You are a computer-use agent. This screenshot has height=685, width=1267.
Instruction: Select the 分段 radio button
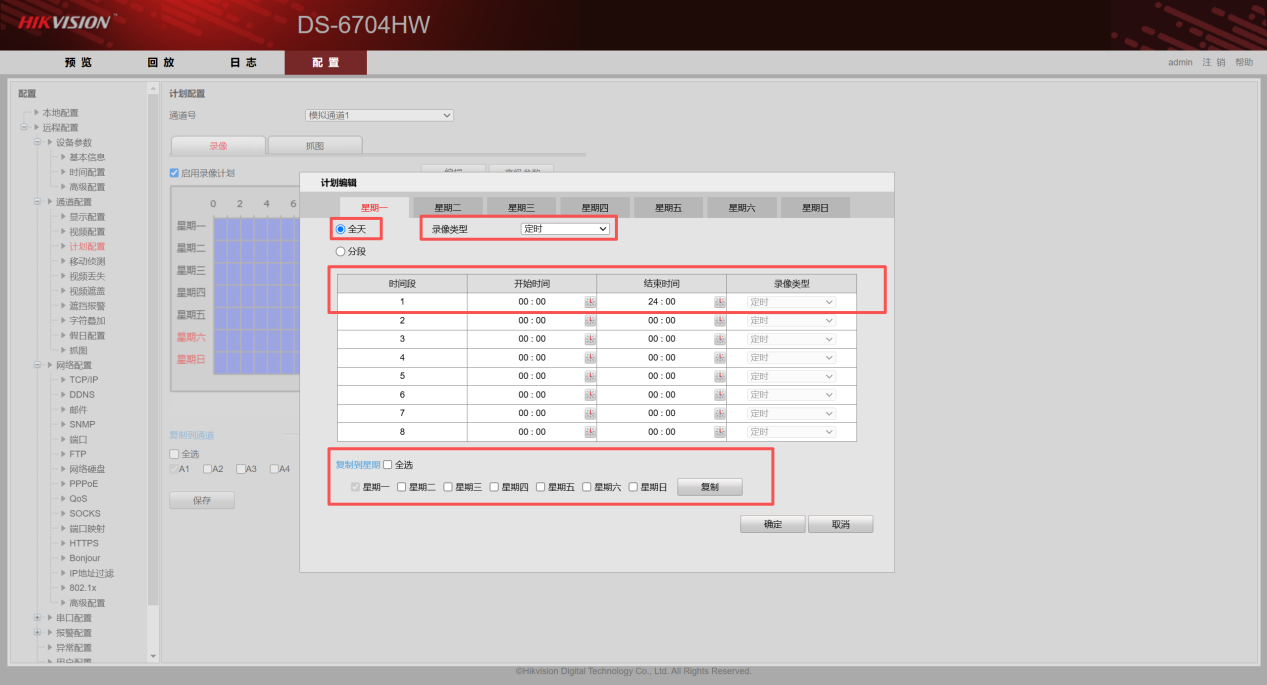(341, 252)
